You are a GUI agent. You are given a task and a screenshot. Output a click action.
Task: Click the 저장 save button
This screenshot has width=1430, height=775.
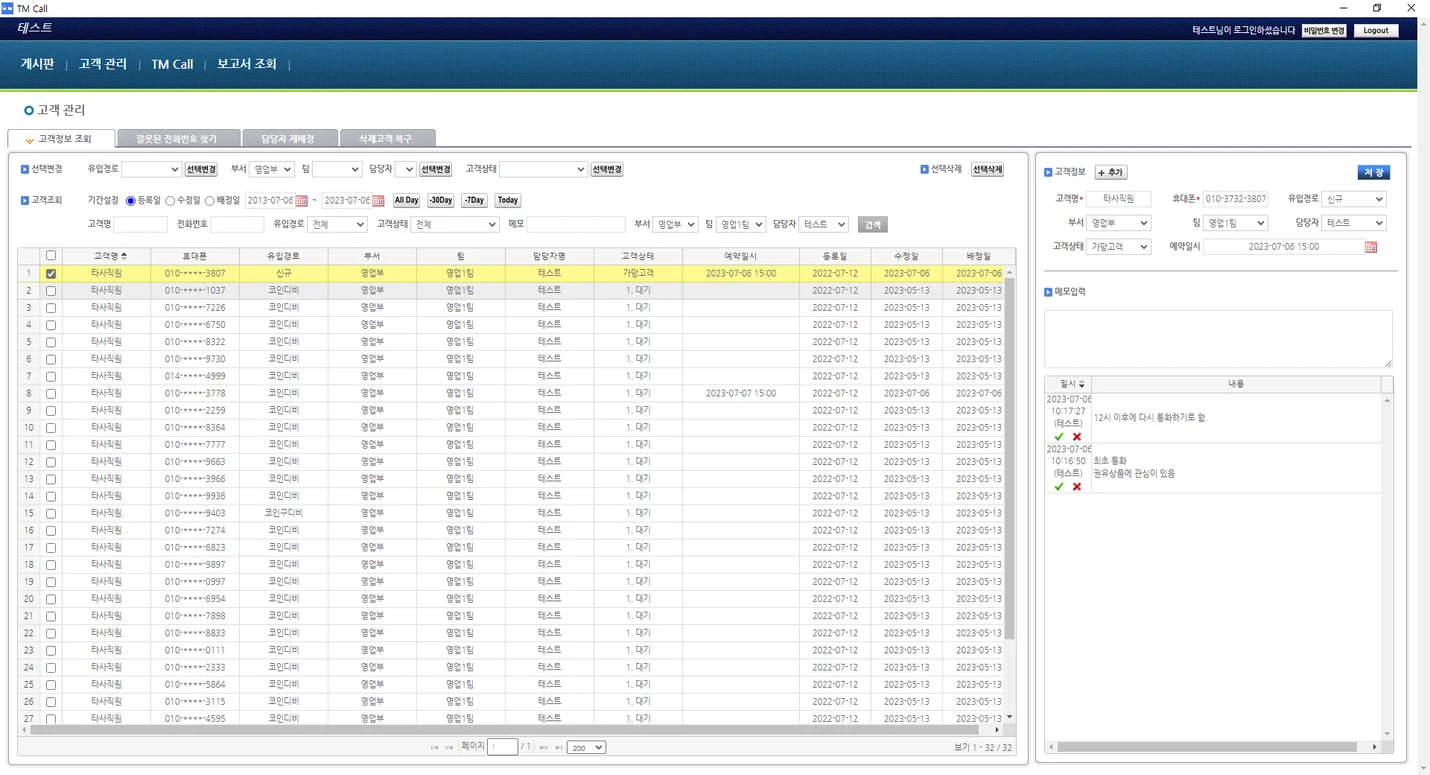point(1374,173)
